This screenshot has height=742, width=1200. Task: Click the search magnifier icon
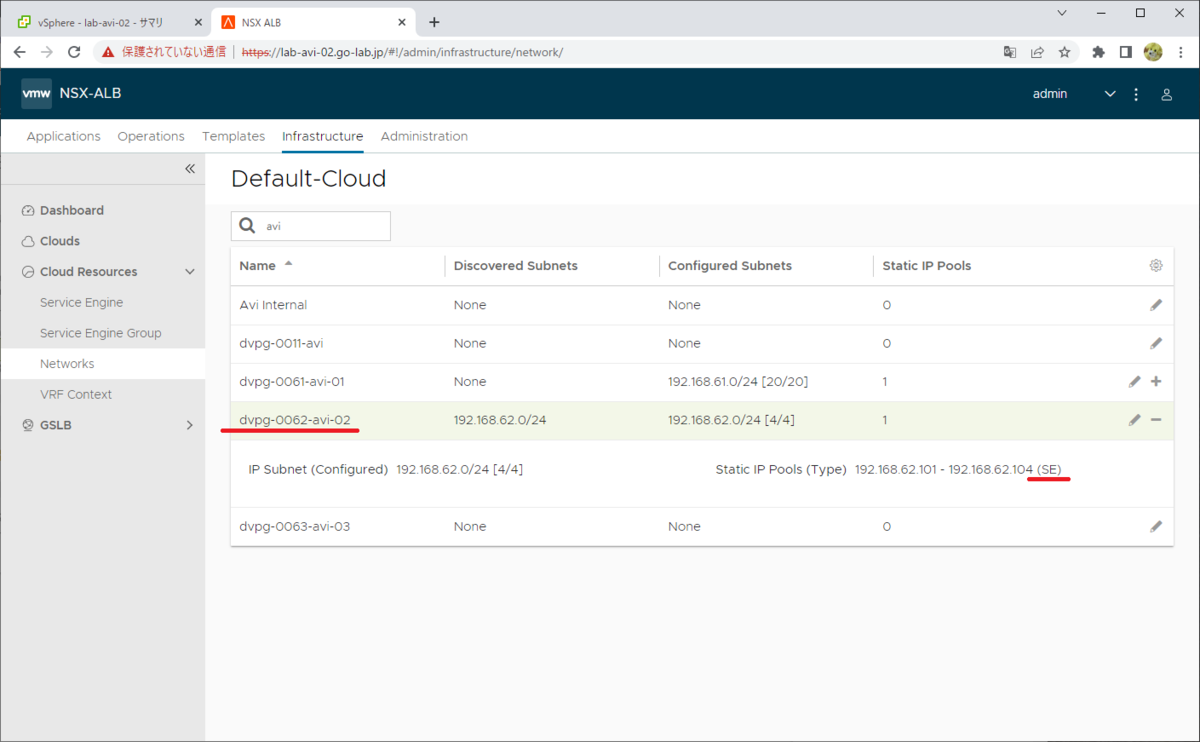coord(247,226)
